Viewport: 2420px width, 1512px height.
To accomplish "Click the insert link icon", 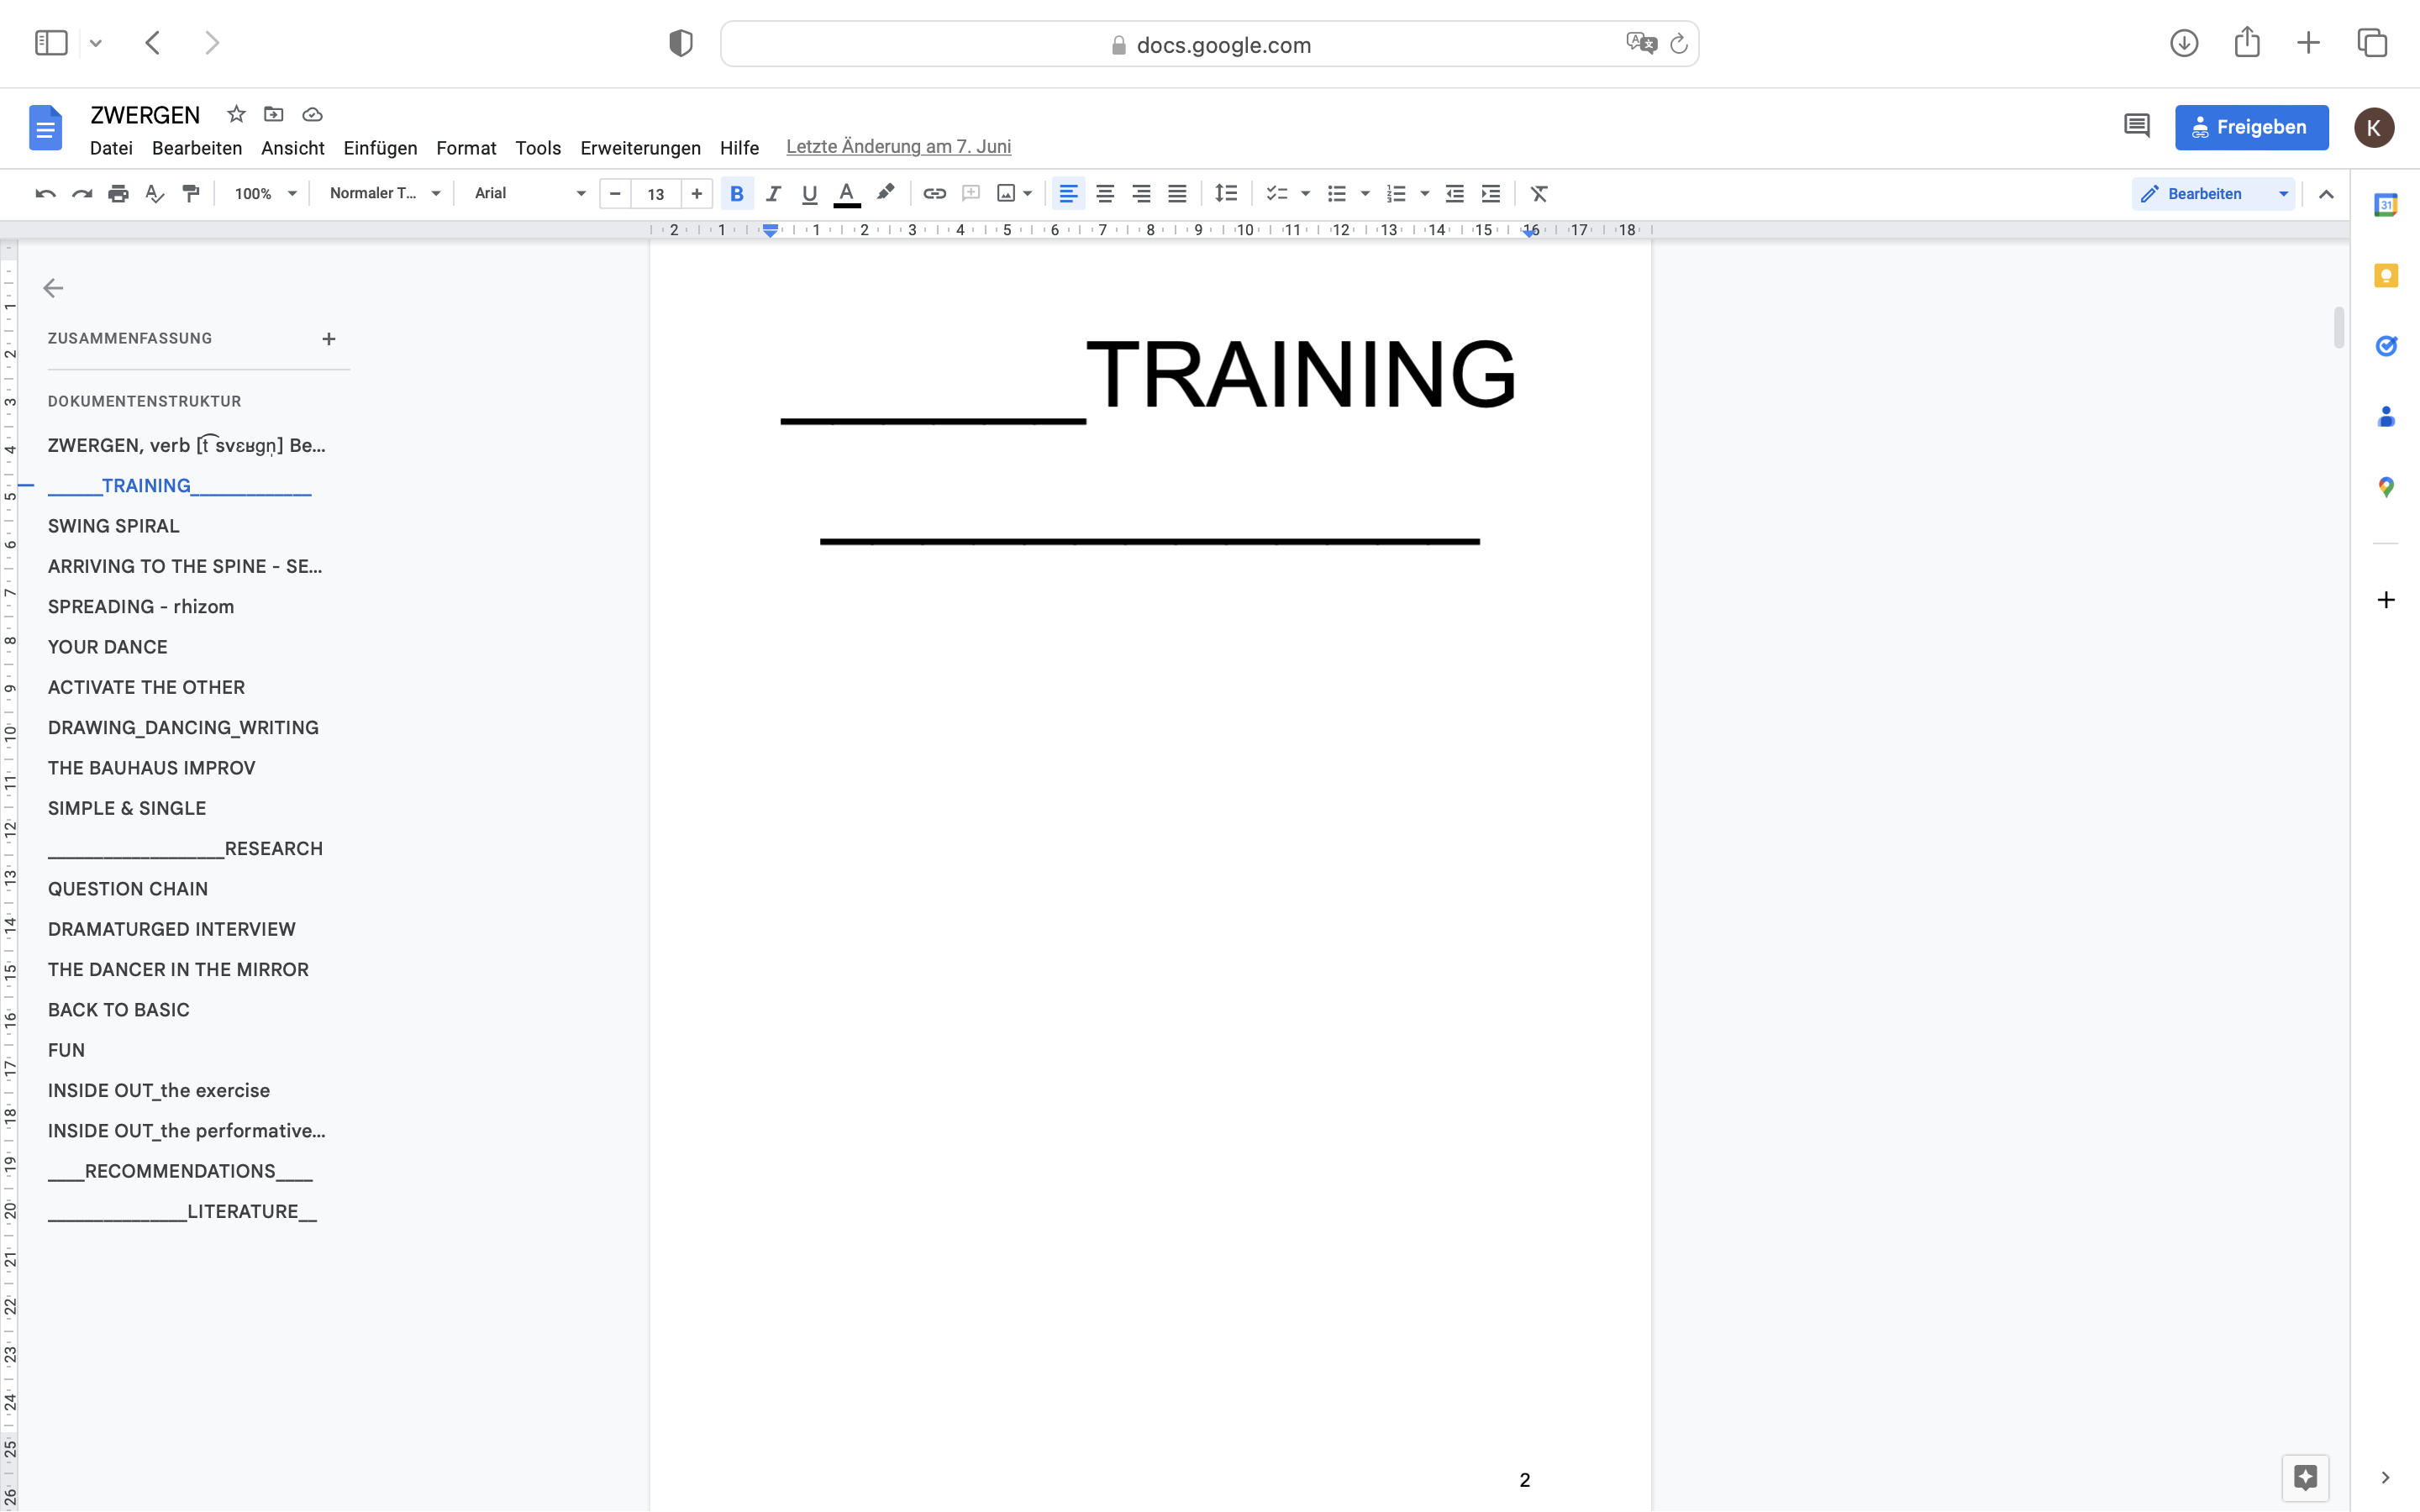I will click(934, 194).
